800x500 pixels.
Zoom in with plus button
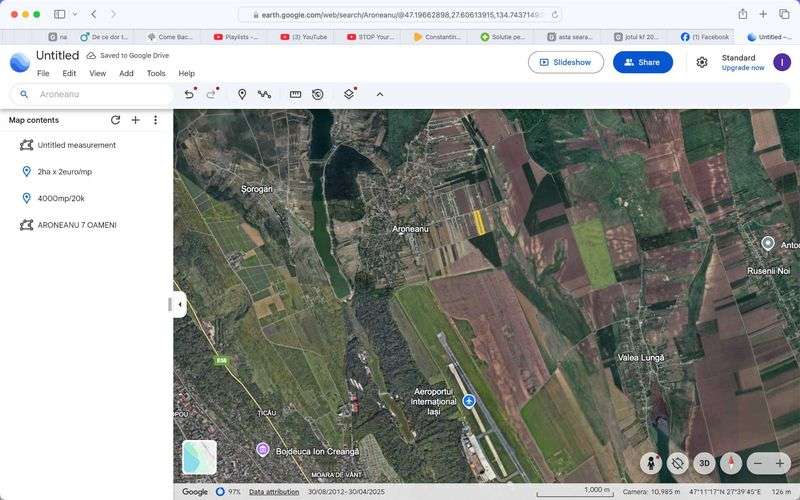pos(780,463)
